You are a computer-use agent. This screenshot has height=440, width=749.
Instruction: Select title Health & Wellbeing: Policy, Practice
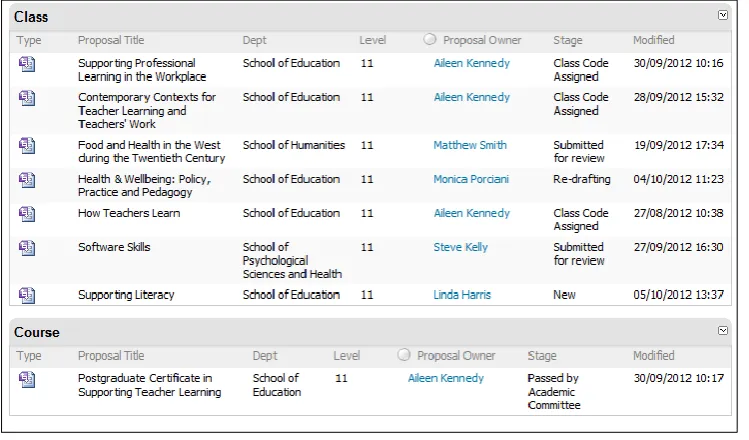click(144, 186)
